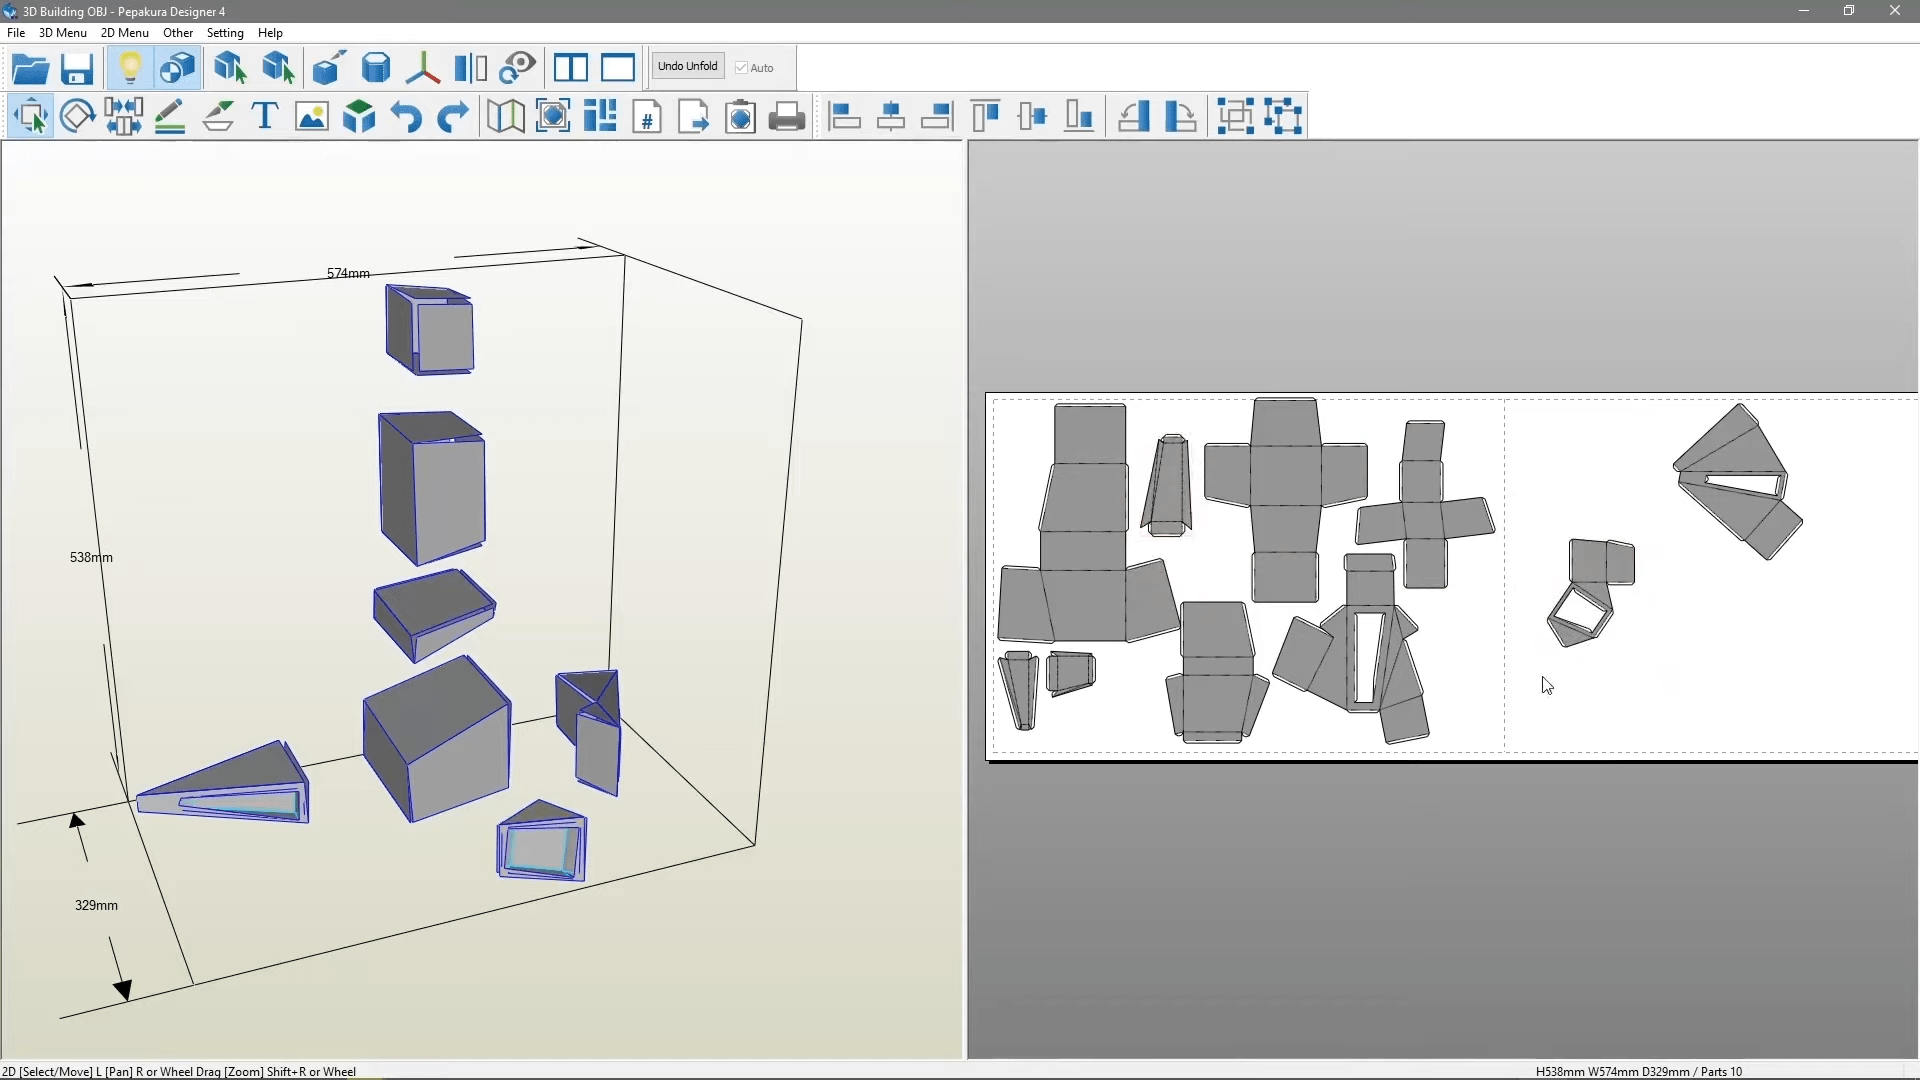Select the top cube in the 3D view

point(430,330)
